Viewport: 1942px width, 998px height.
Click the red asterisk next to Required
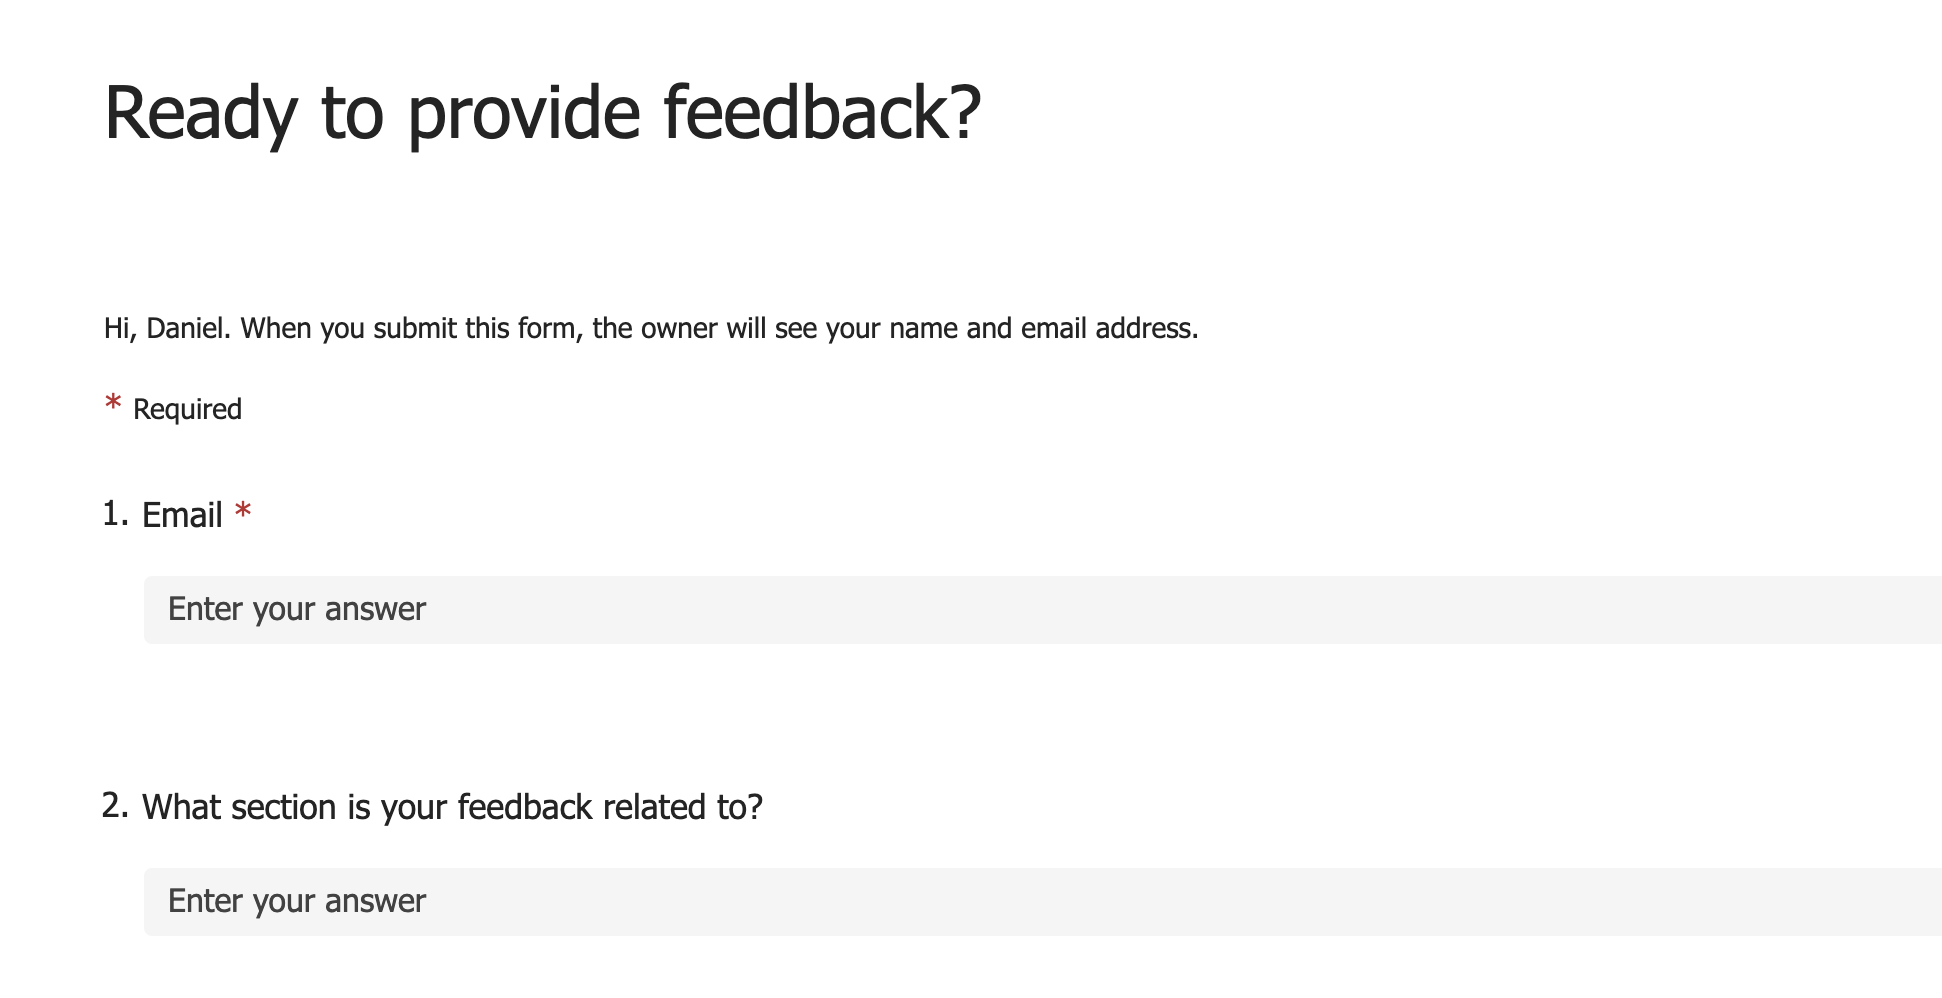pos(113,404)
